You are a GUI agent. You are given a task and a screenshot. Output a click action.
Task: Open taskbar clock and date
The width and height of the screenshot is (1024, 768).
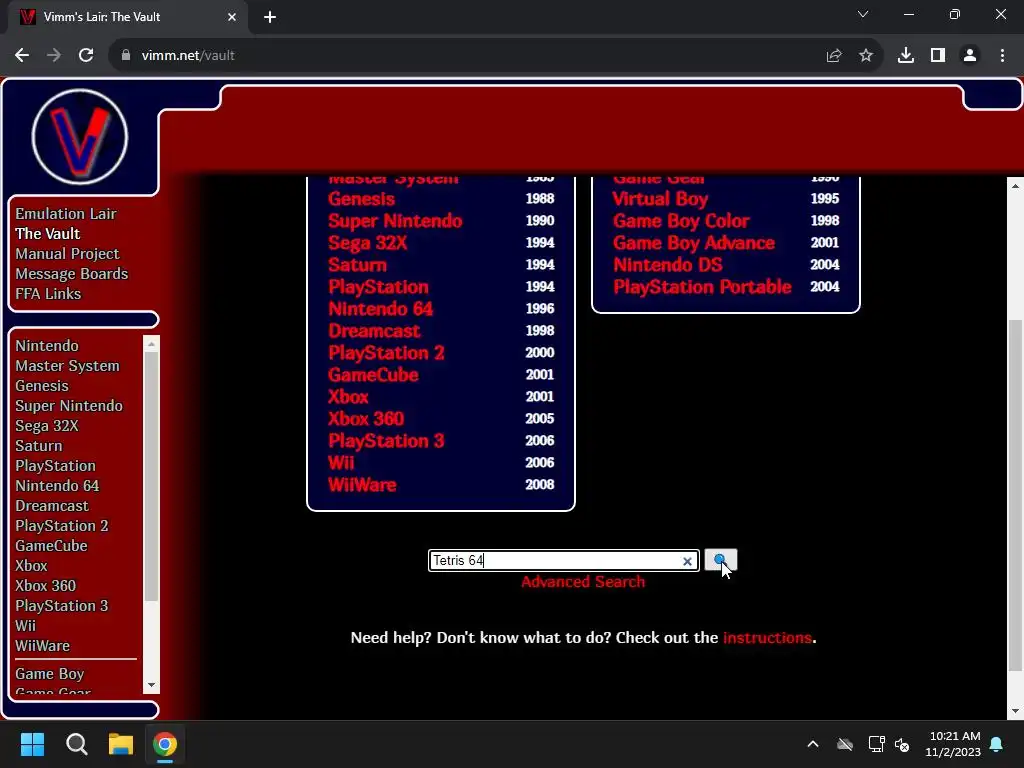tap(953, 744)
